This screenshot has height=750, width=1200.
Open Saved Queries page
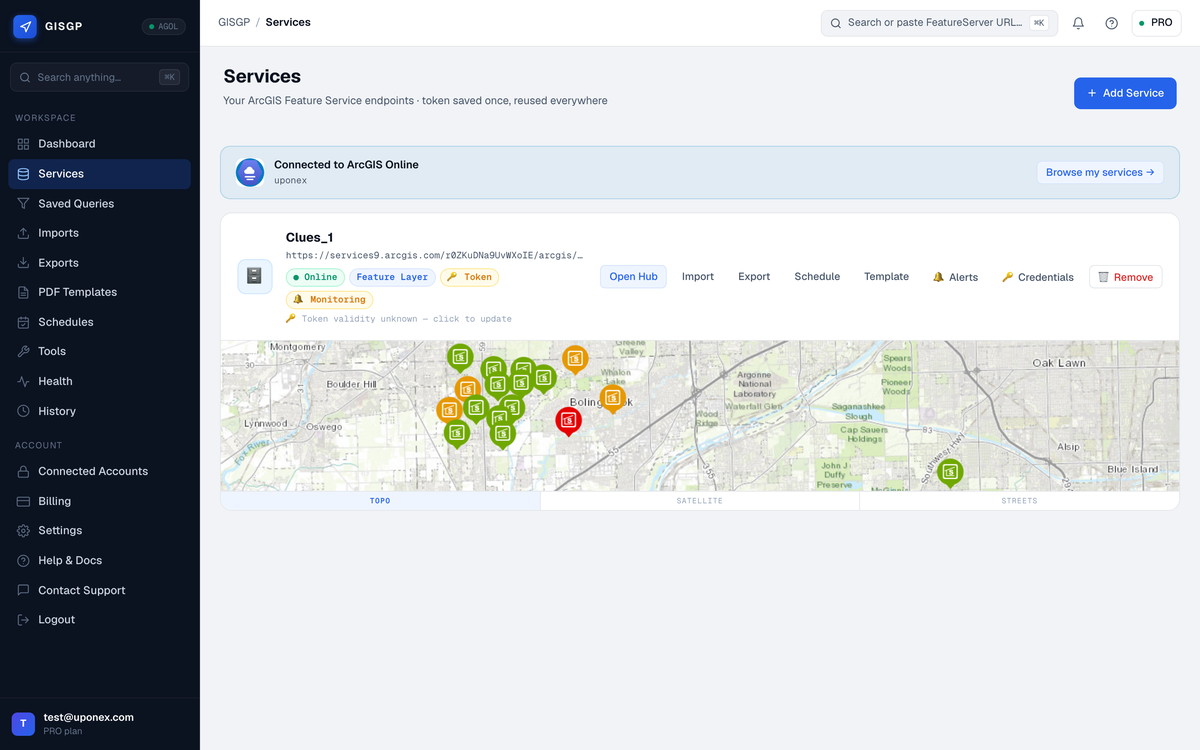pos(99,203)
